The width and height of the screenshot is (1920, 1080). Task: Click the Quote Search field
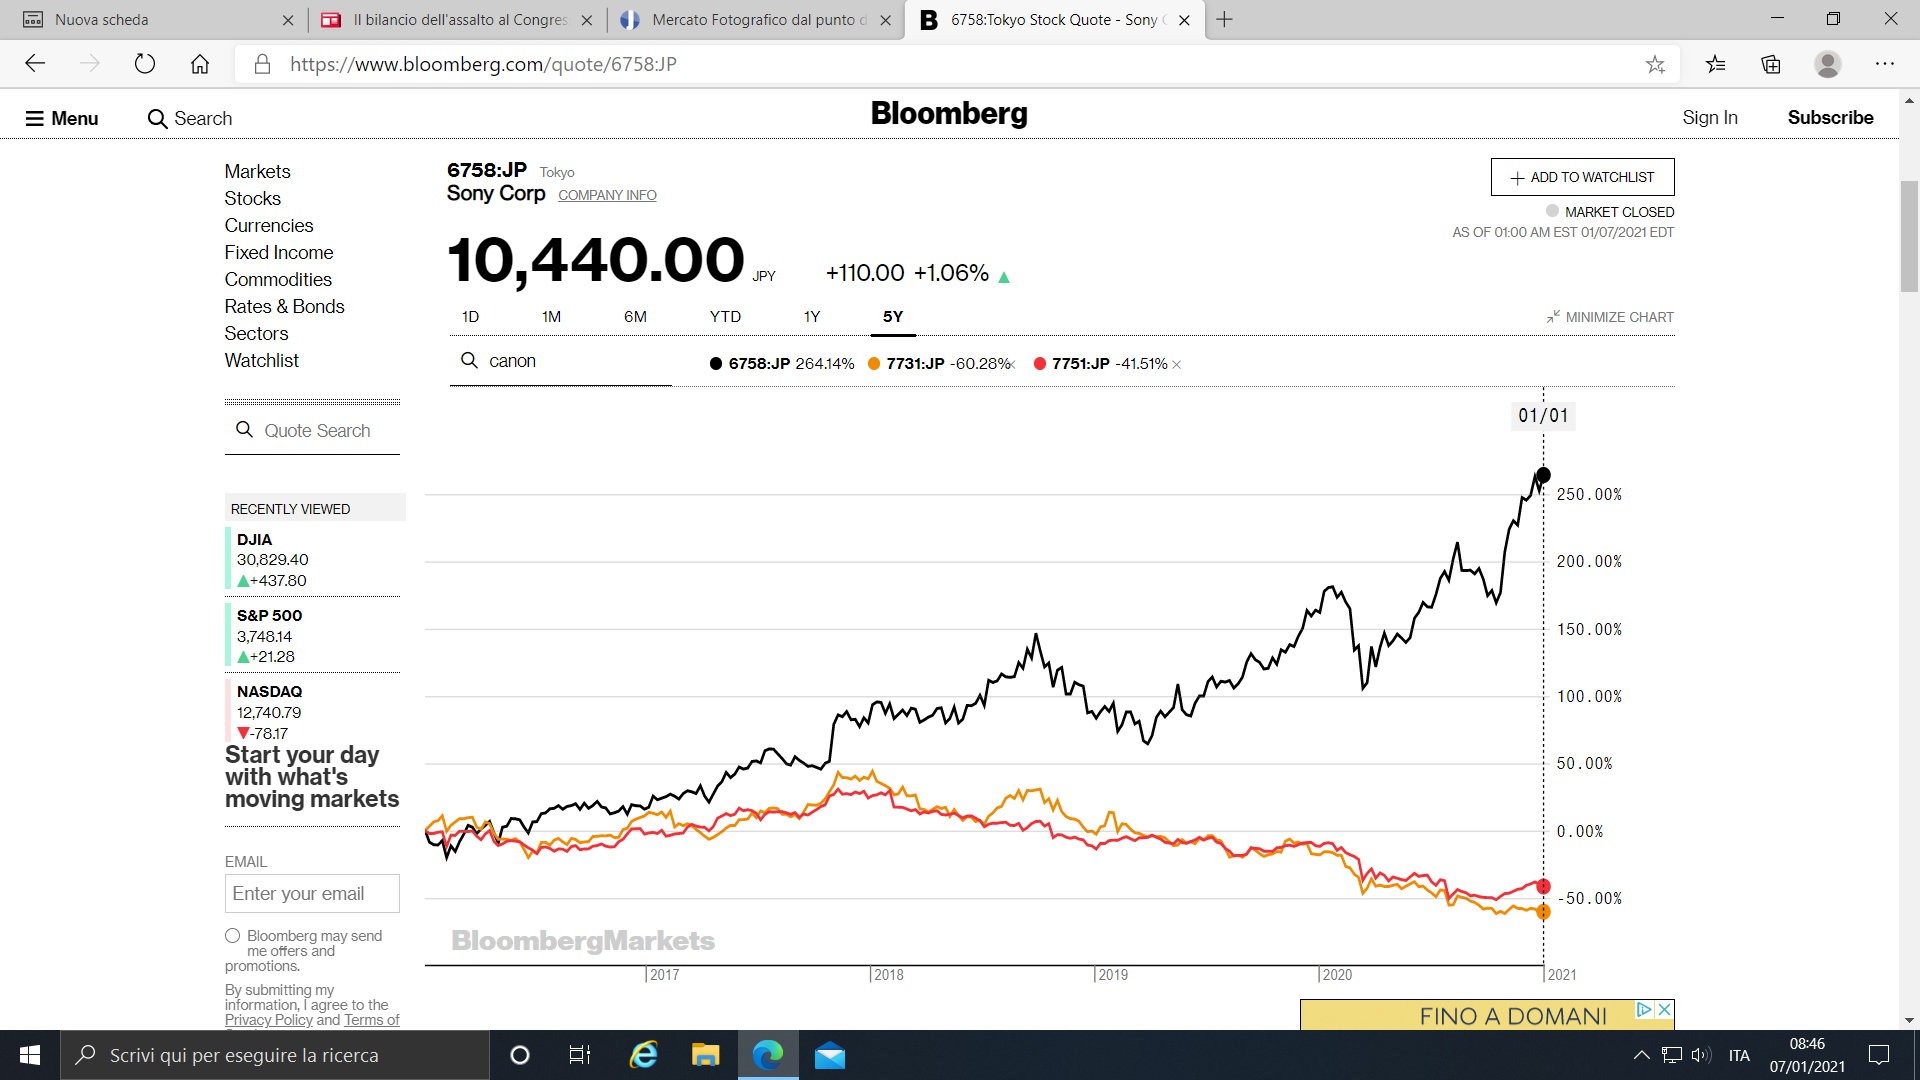pos(317,431)
